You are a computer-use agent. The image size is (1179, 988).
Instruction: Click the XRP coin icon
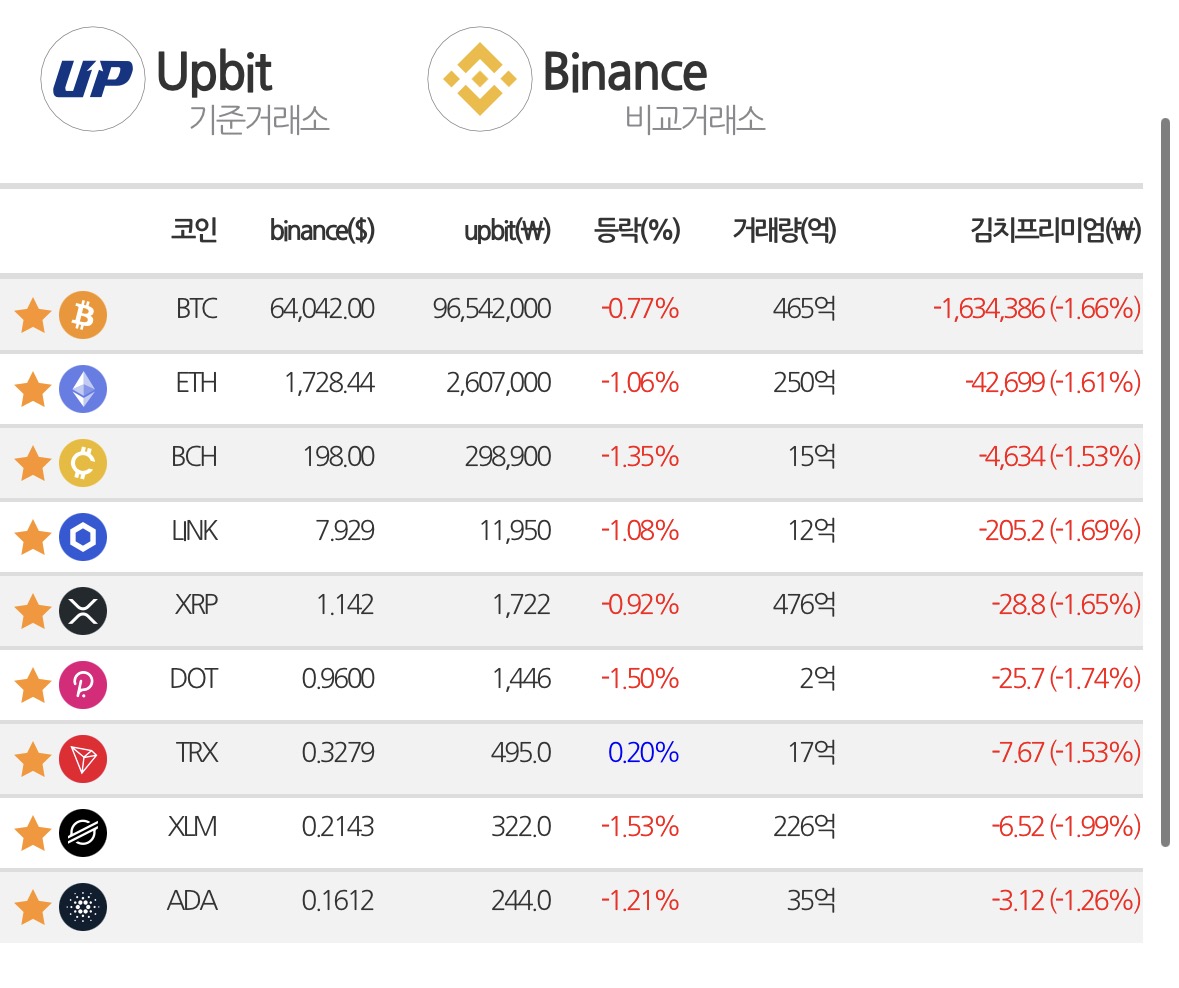tap(83, 611)
